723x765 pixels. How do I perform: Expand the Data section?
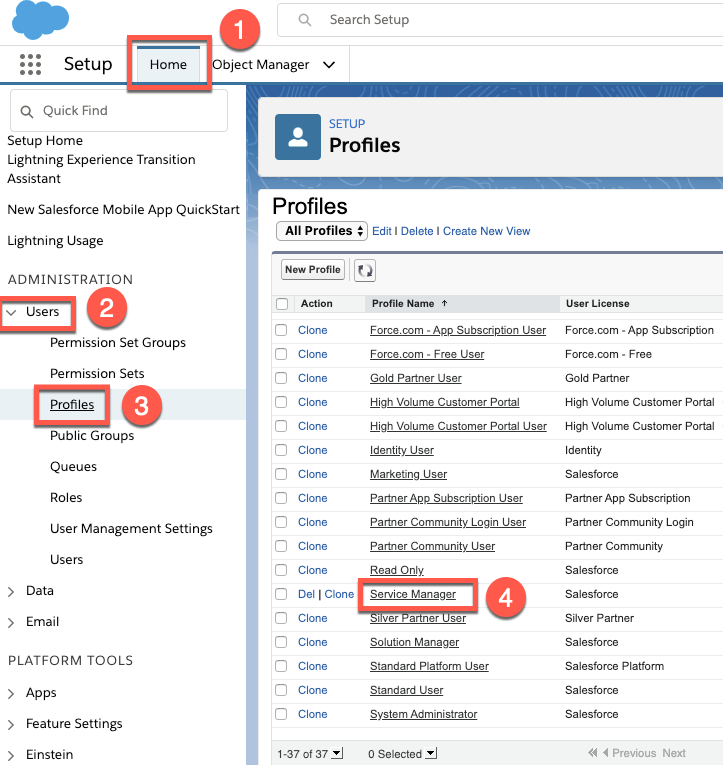tap(11, 592)
